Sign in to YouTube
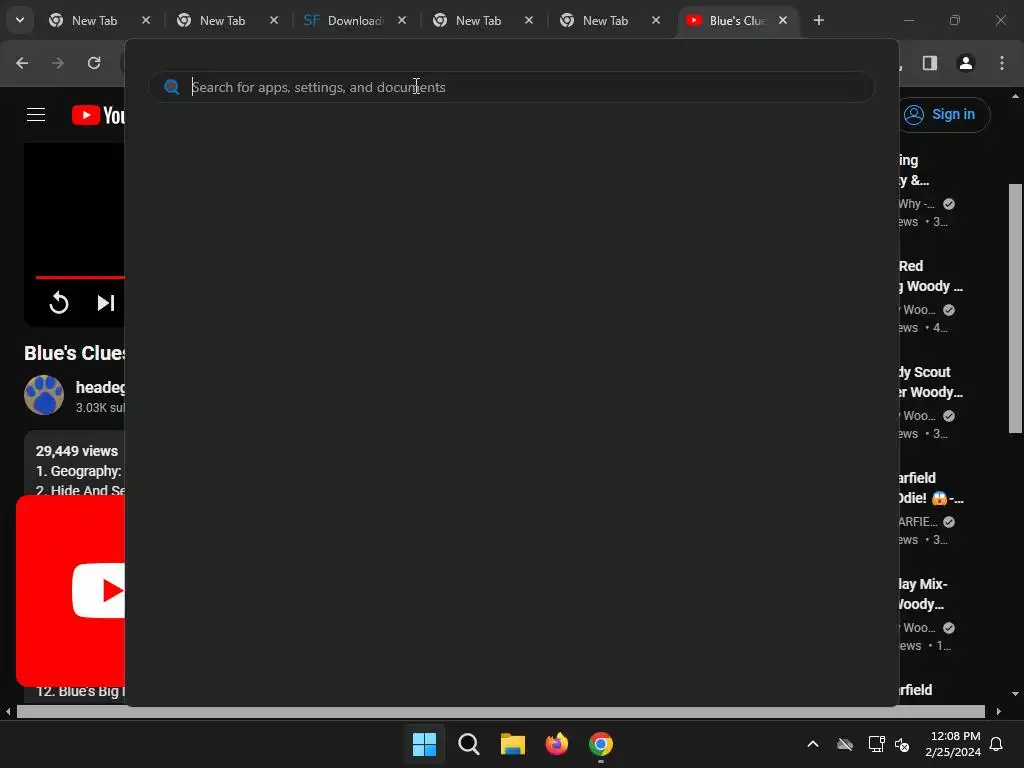 coord(942,114)
